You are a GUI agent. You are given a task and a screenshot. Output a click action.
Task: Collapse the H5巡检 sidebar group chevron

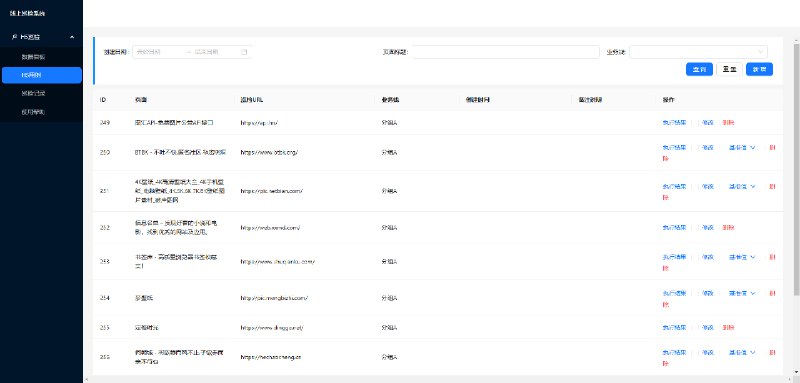click(72, 37)
